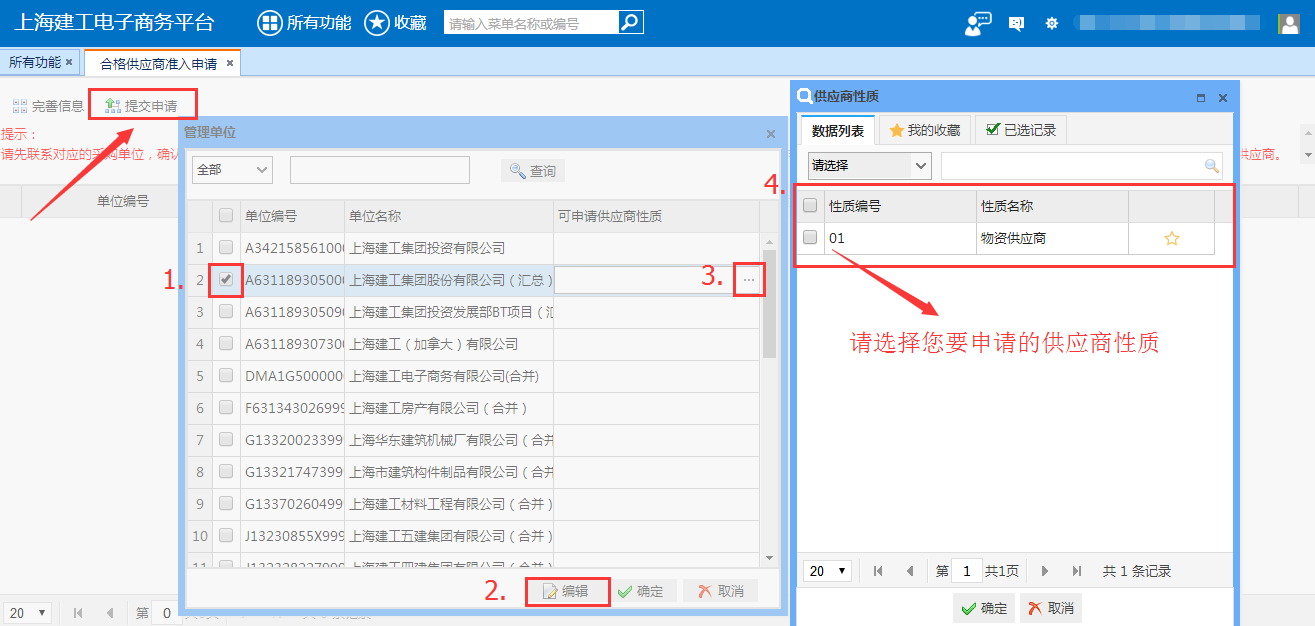Image resolution: width=1315 pixels, height=626 pixels.
Task: Open the online chat contacts icon
Action: pyautogui.click(x=977, y=23)
